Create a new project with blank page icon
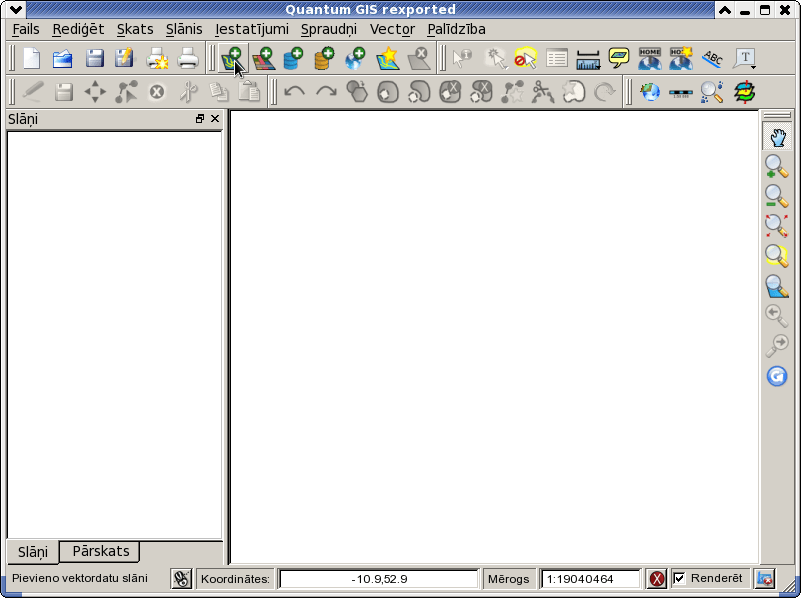 [32, 58]
